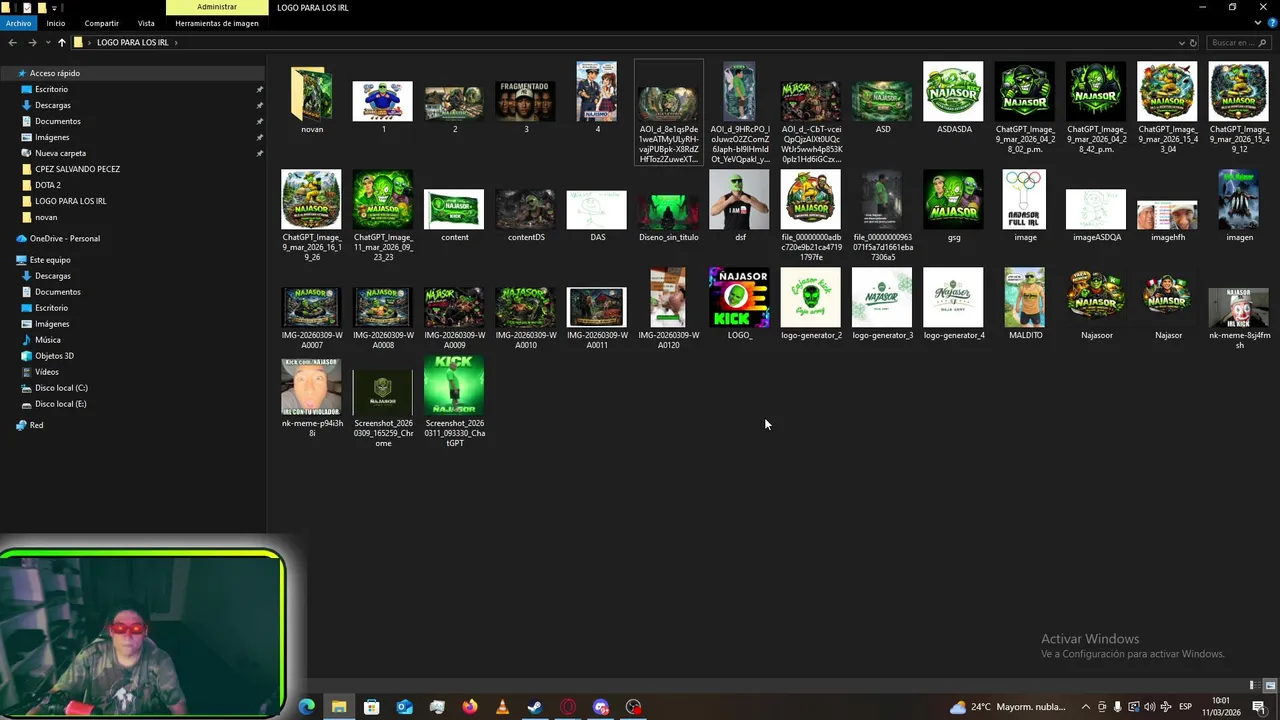Show hidden system tray icons

coord(1086,707)
